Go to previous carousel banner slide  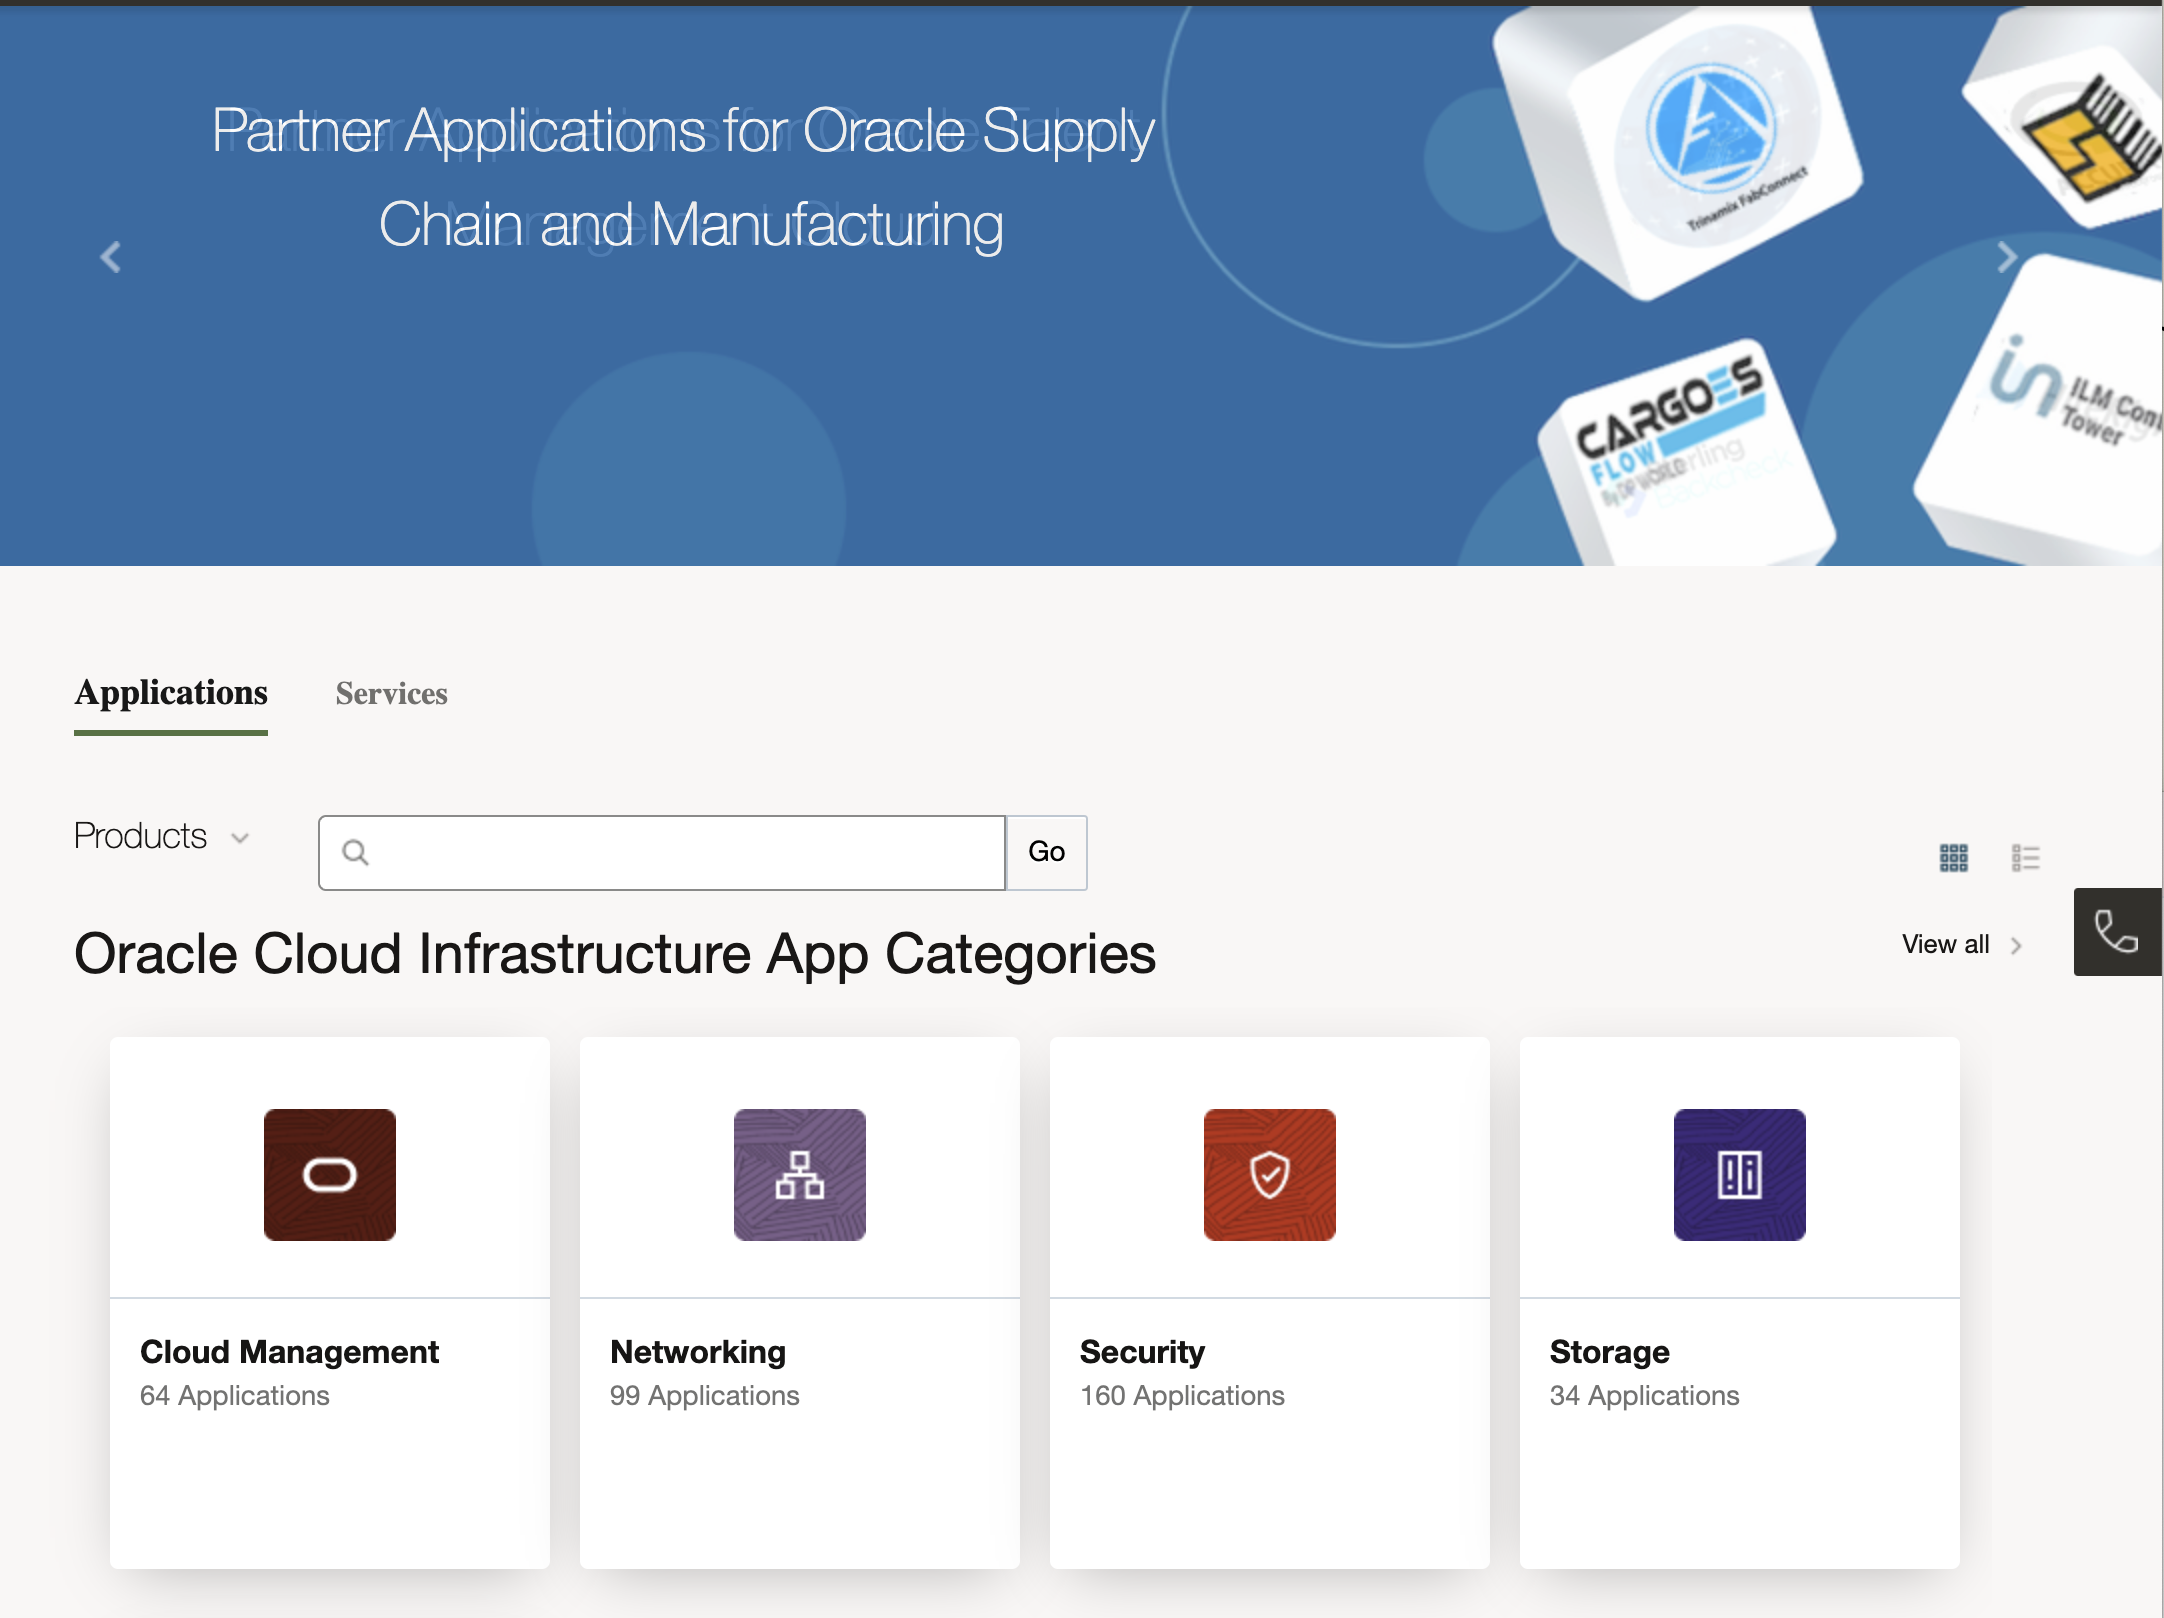pyautogui.click(x=111, y=257)
